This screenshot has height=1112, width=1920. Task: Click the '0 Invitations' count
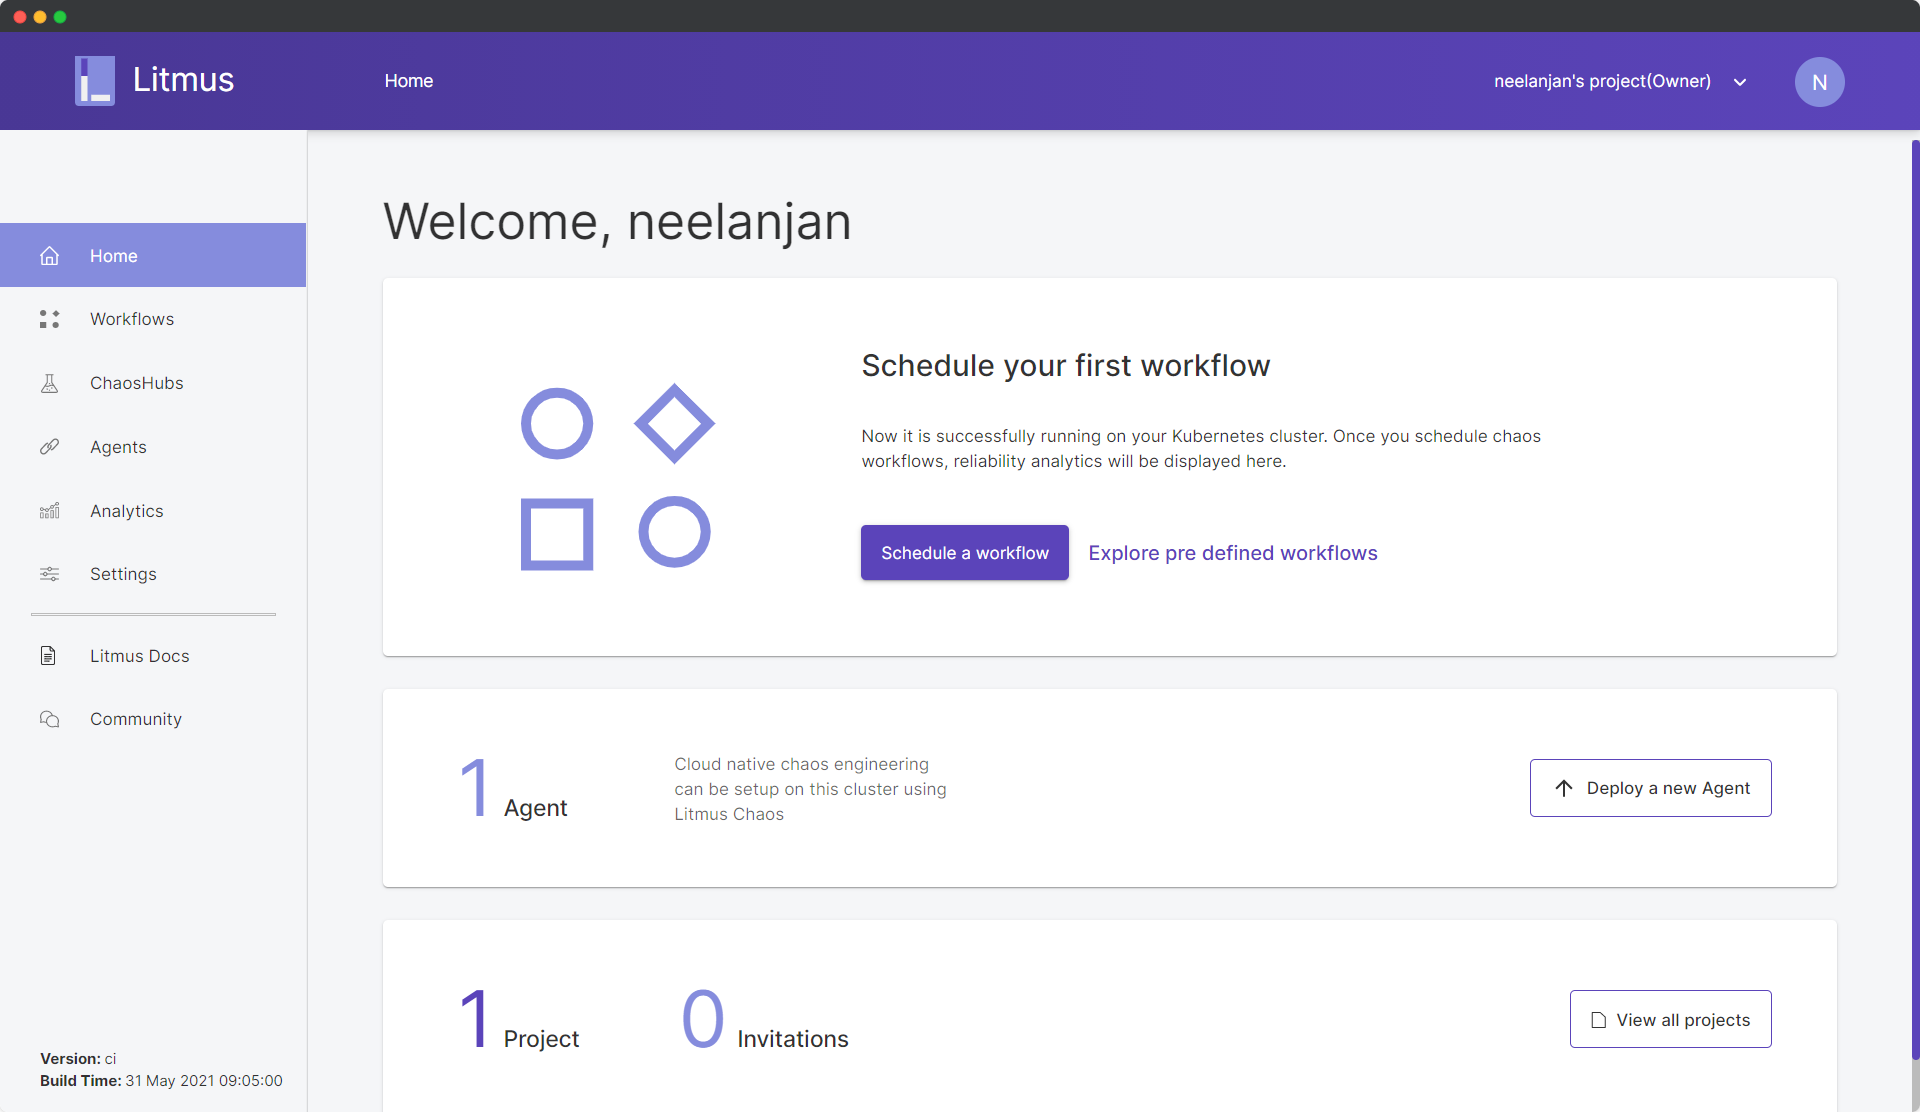[x=765, y=1019]
